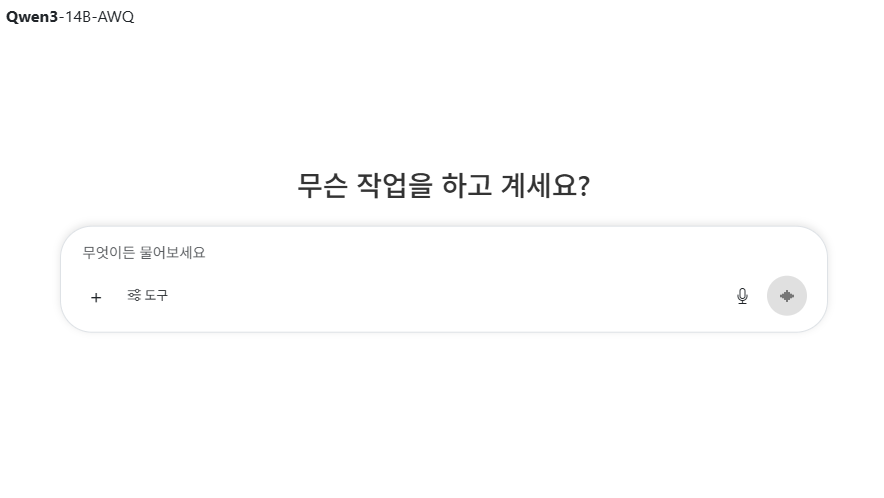Click empty space inside the message box

point(450,296)
